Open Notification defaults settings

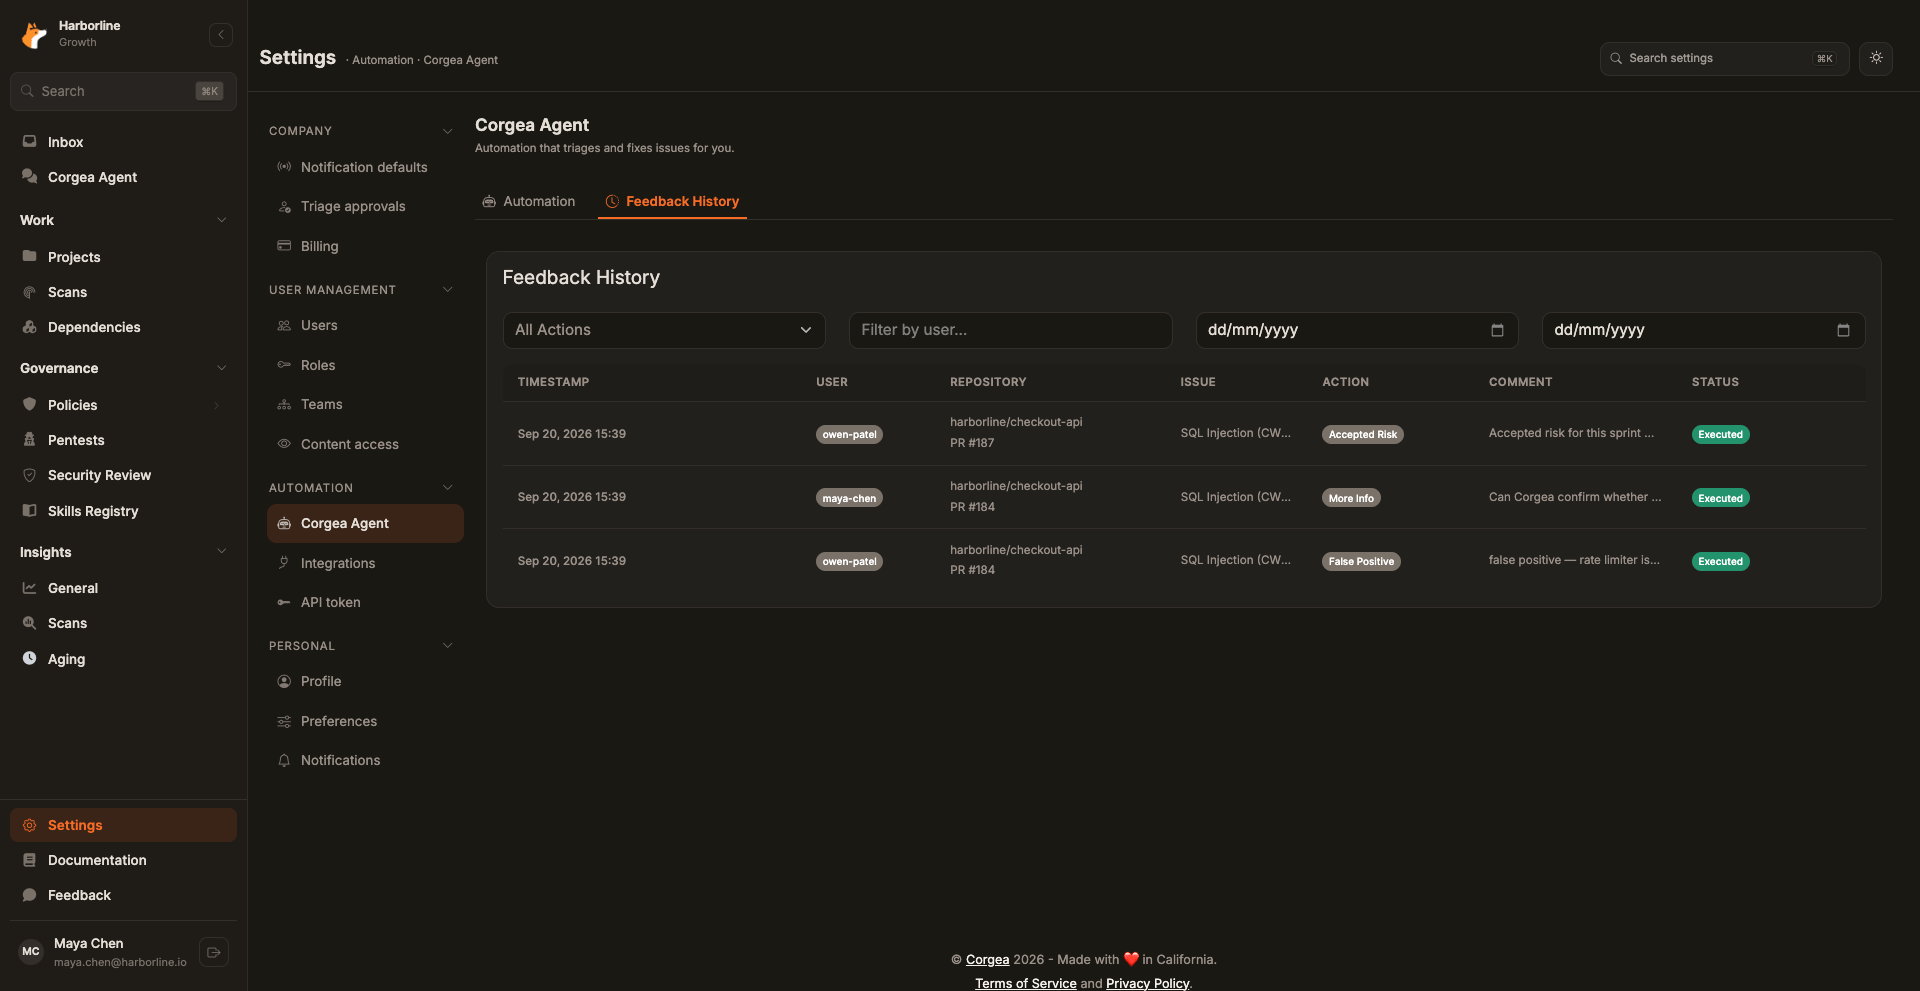(x=365, y=167)
